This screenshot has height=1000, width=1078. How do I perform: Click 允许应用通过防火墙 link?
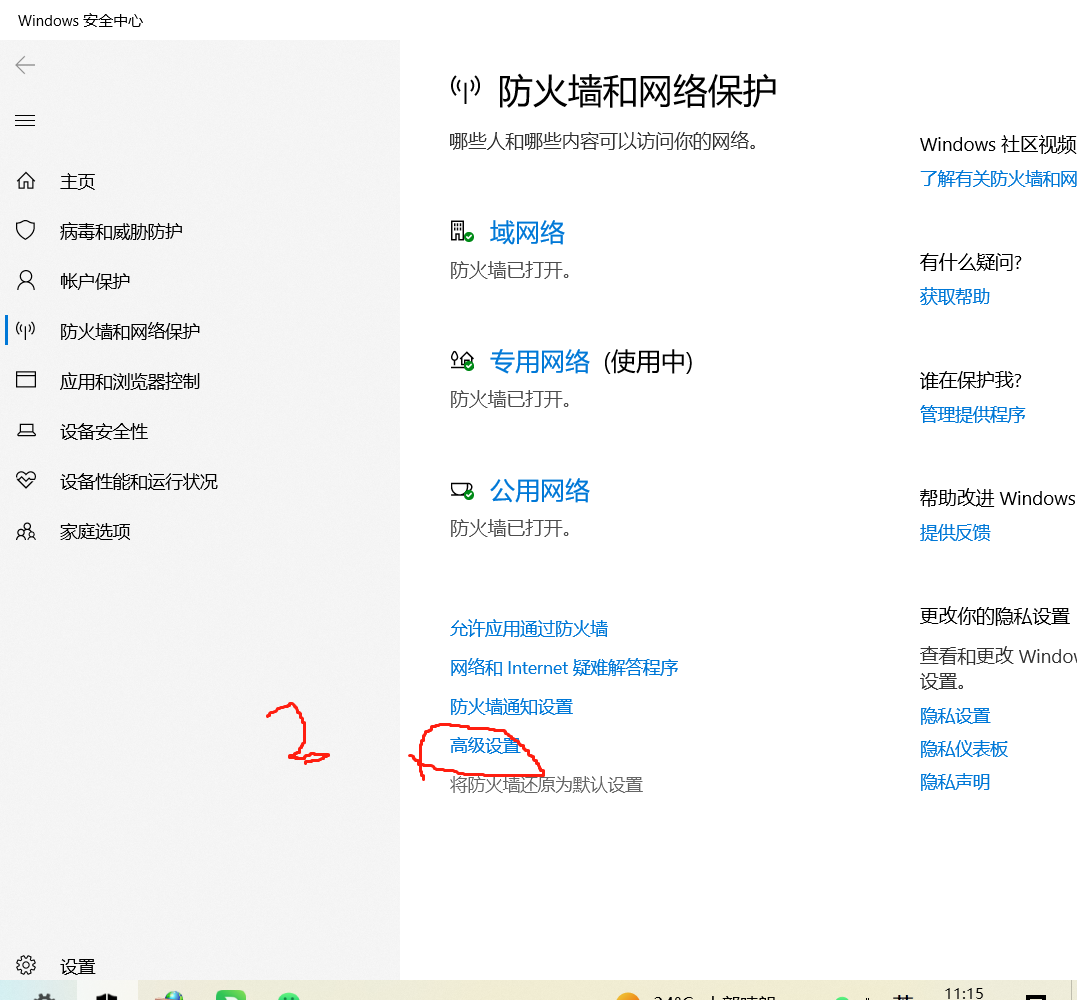point(529,629)
